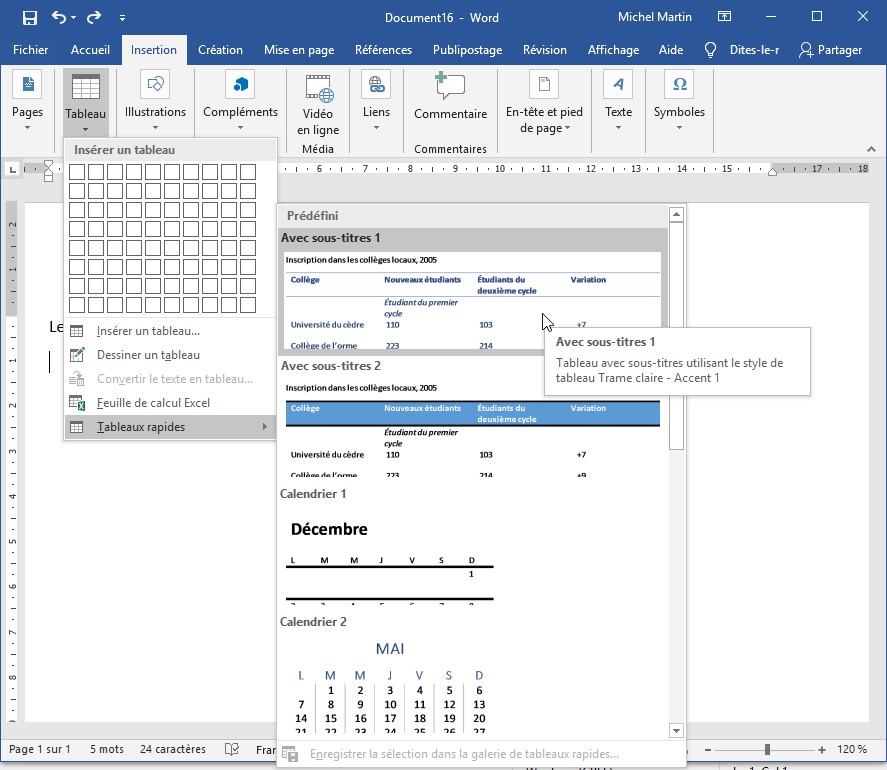Viewport: 887px width, 770px height.
Task: Insert a Vidéo en ligne
Action: pyautogui.click(x=318, y=105)
